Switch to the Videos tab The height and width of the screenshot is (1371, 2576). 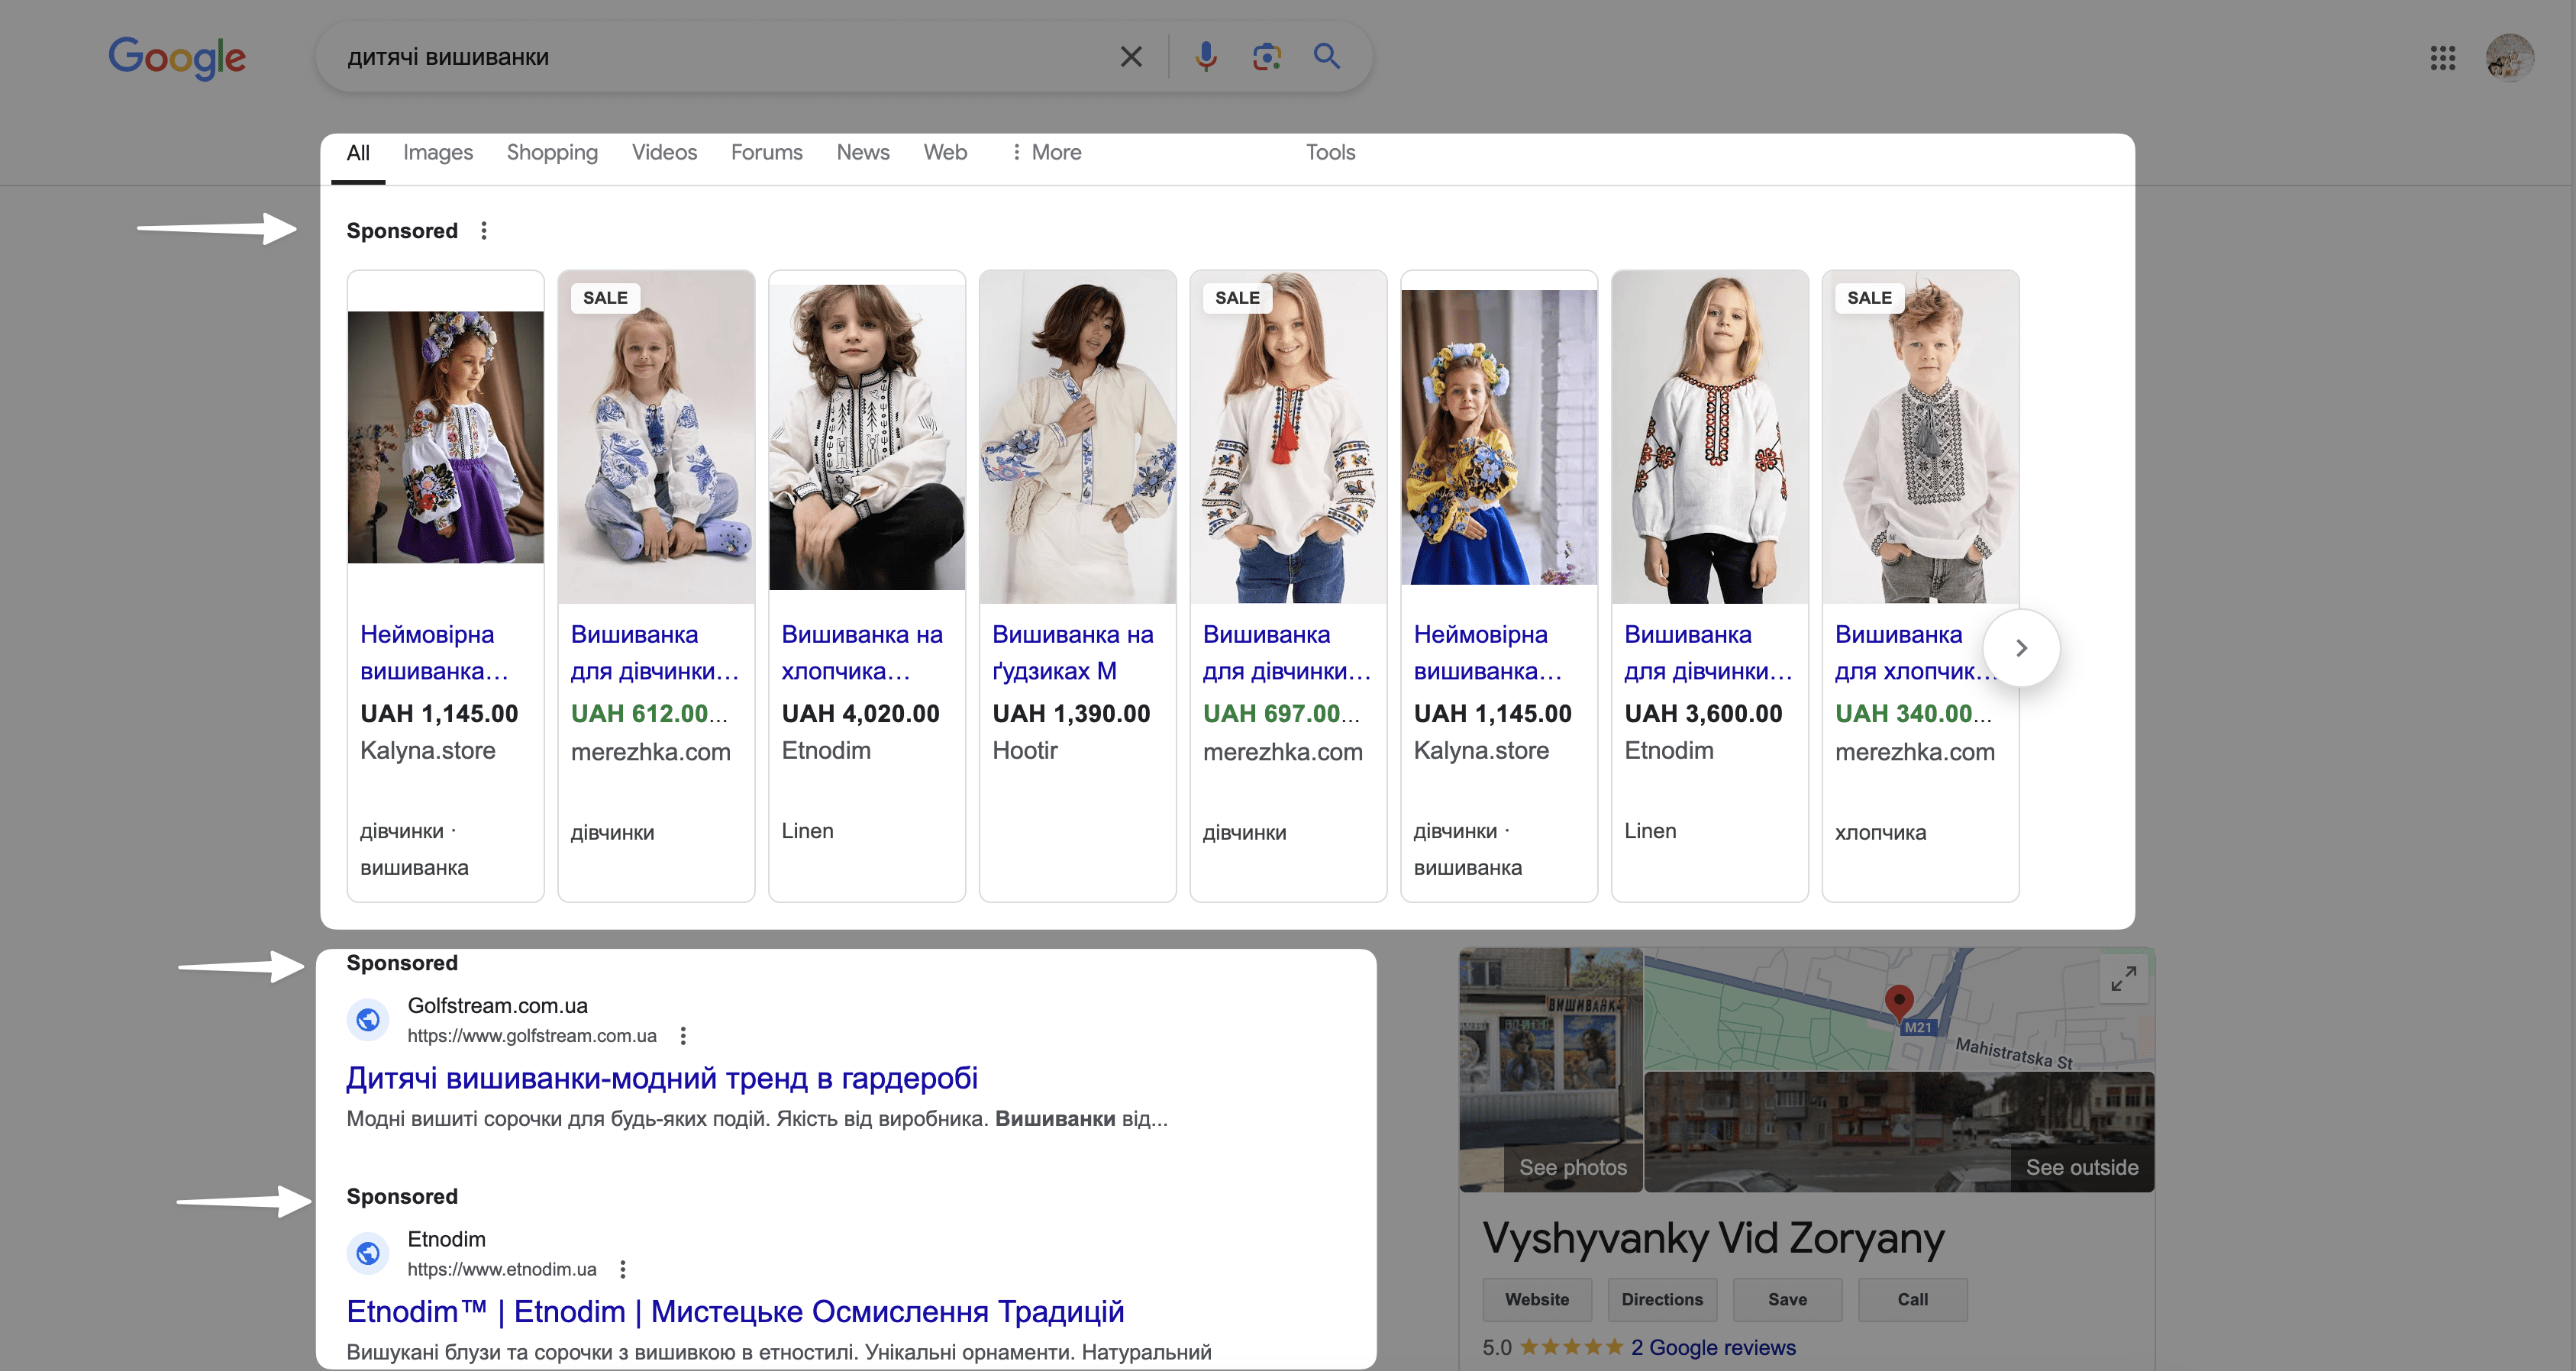(x=664, y=153)
